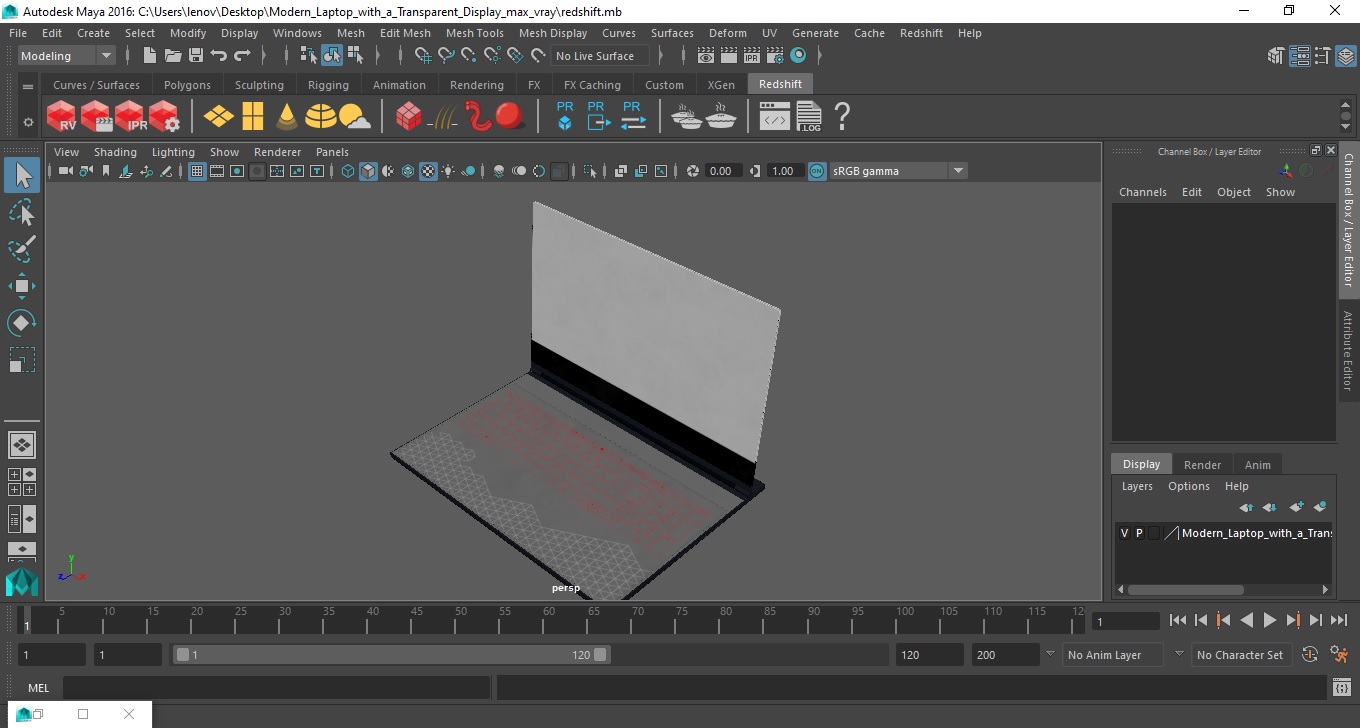Toggle use all lights bulb button
Image resolution: width=1360 pixels, height=728 pixels.
[x=448, y=171]
